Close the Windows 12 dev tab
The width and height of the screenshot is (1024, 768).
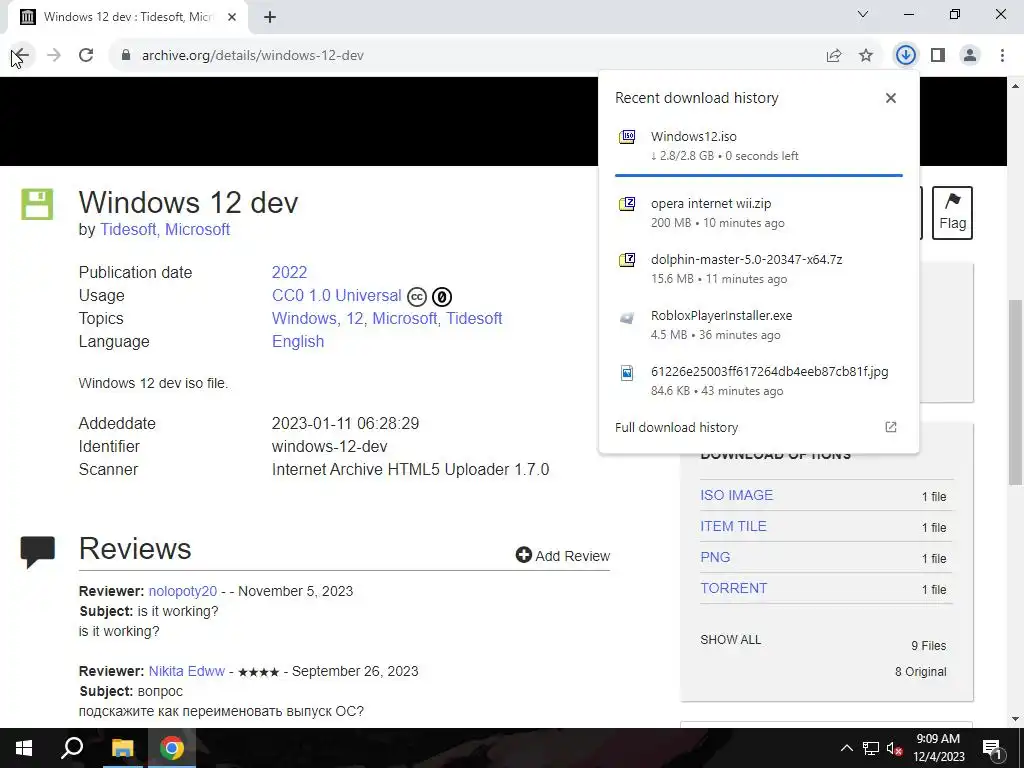[232, 17]
